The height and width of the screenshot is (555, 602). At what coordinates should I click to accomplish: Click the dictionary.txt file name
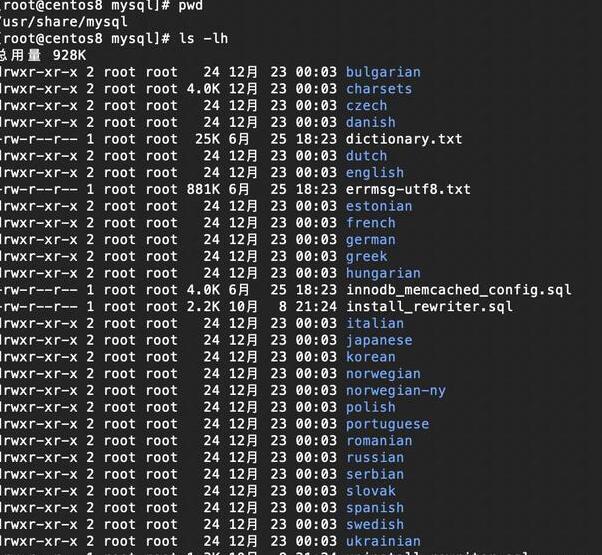[x=404, y=139]
